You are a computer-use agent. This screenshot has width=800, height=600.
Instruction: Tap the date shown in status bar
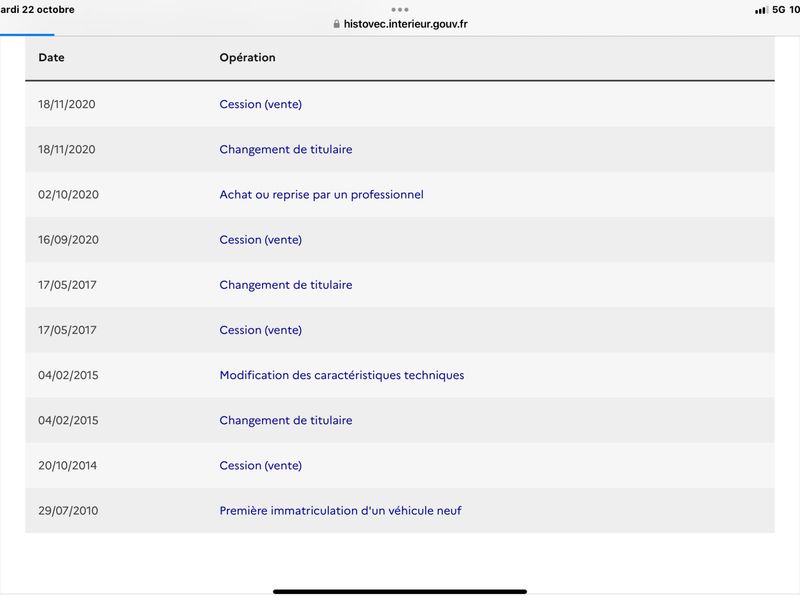click(37, 10)
